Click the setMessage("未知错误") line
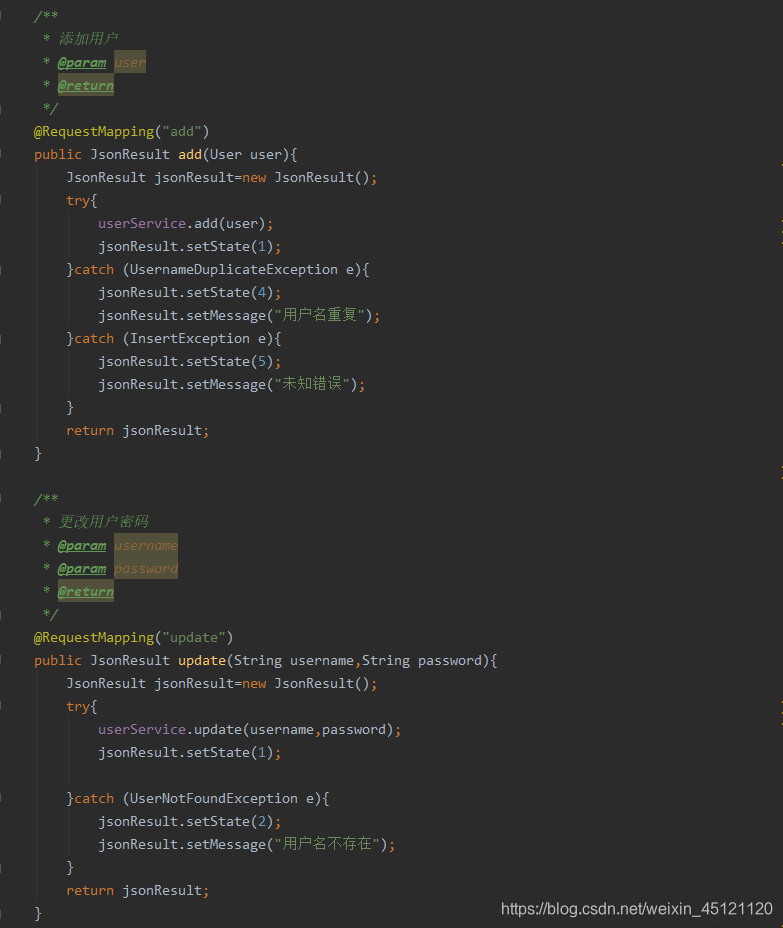 click(231, 384)
